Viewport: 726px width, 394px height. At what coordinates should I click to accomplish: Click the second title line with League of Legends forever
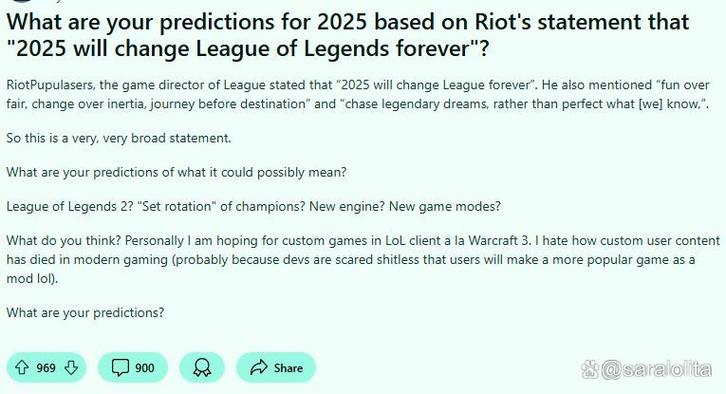pos(248,48)
